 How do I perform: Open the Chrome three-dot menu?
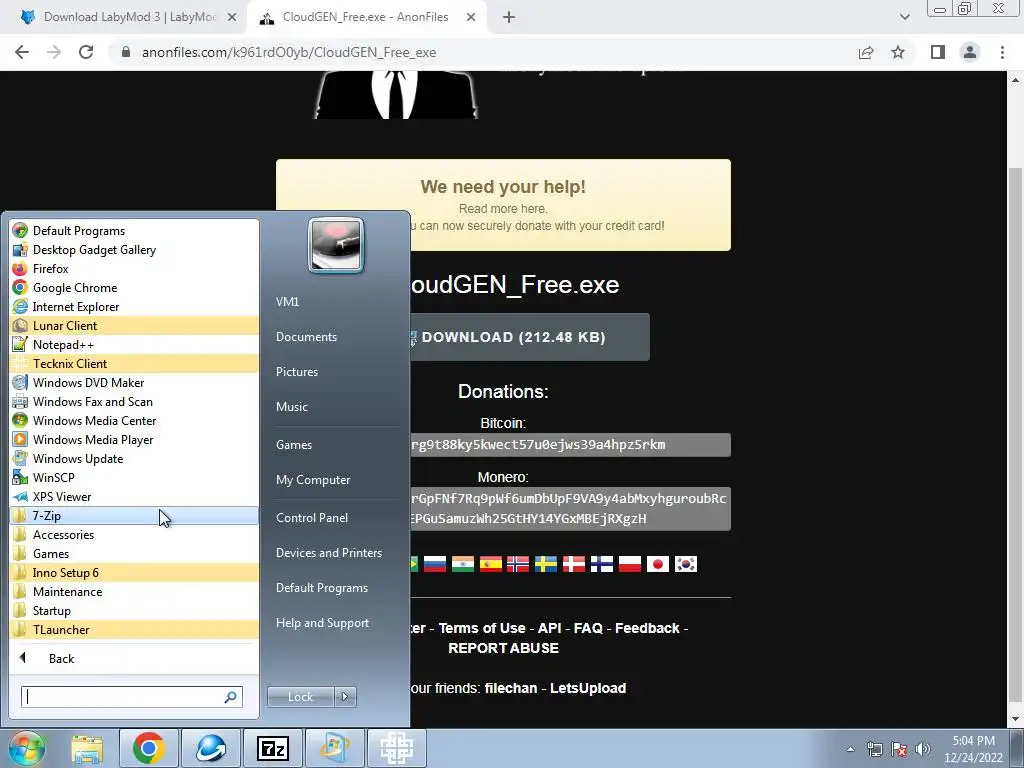pyautogui.click(x=1002, y=52)
